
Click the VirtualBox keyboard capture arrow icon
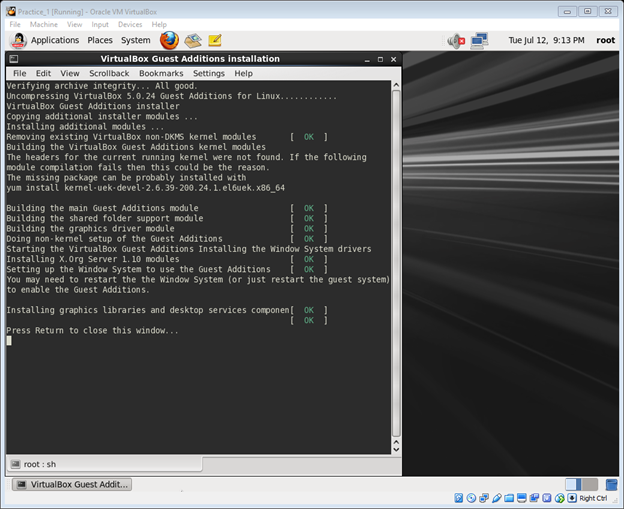[572, 498]
